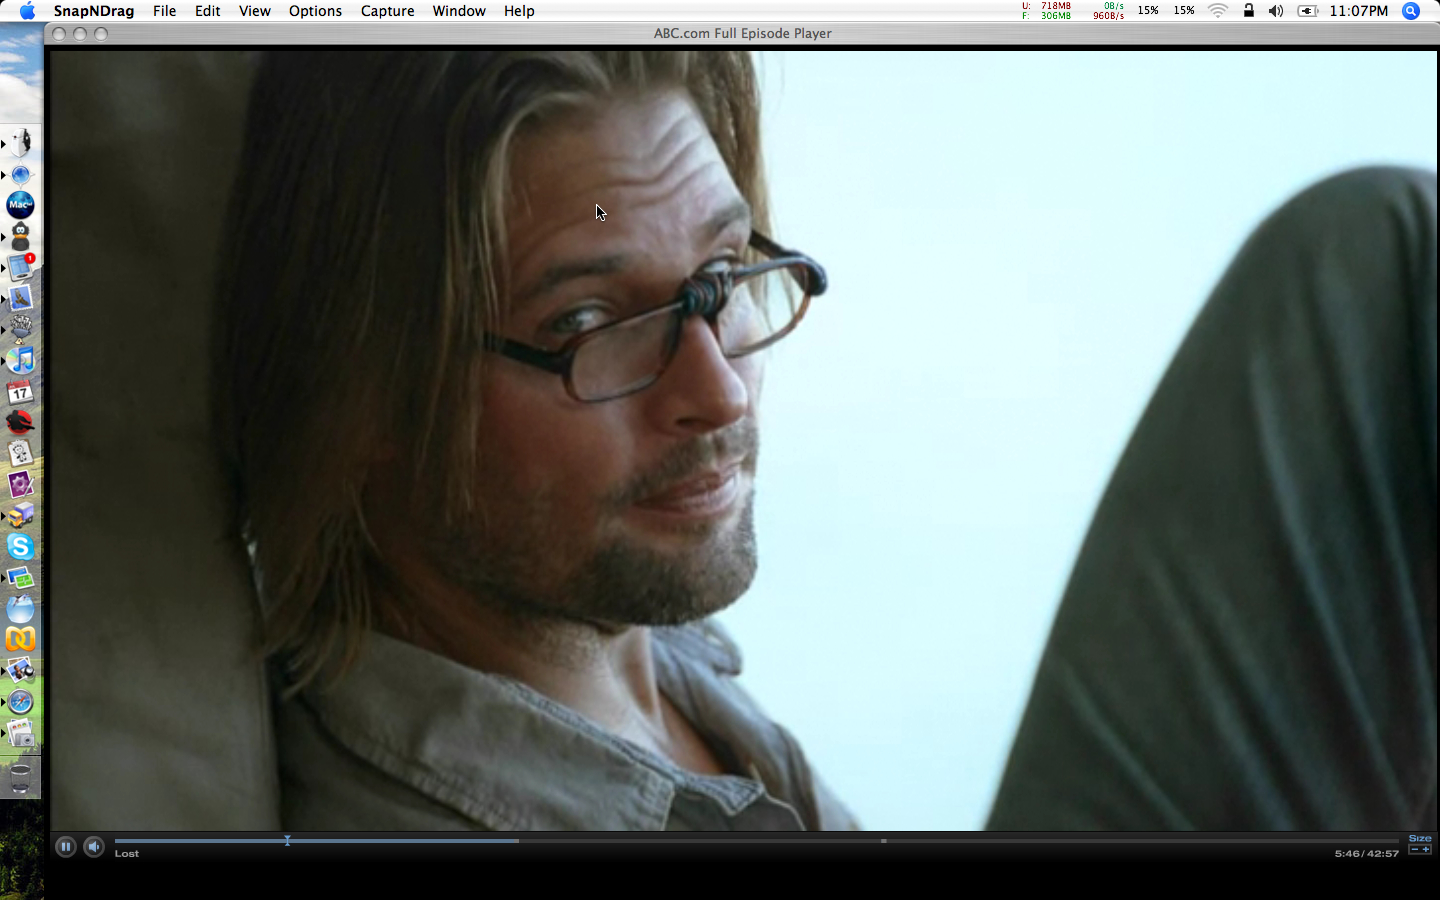Decrease player size with minus button
The height and width of the screenshot is (900, 1440).
pyautogui.click(x=1415, y=850)
